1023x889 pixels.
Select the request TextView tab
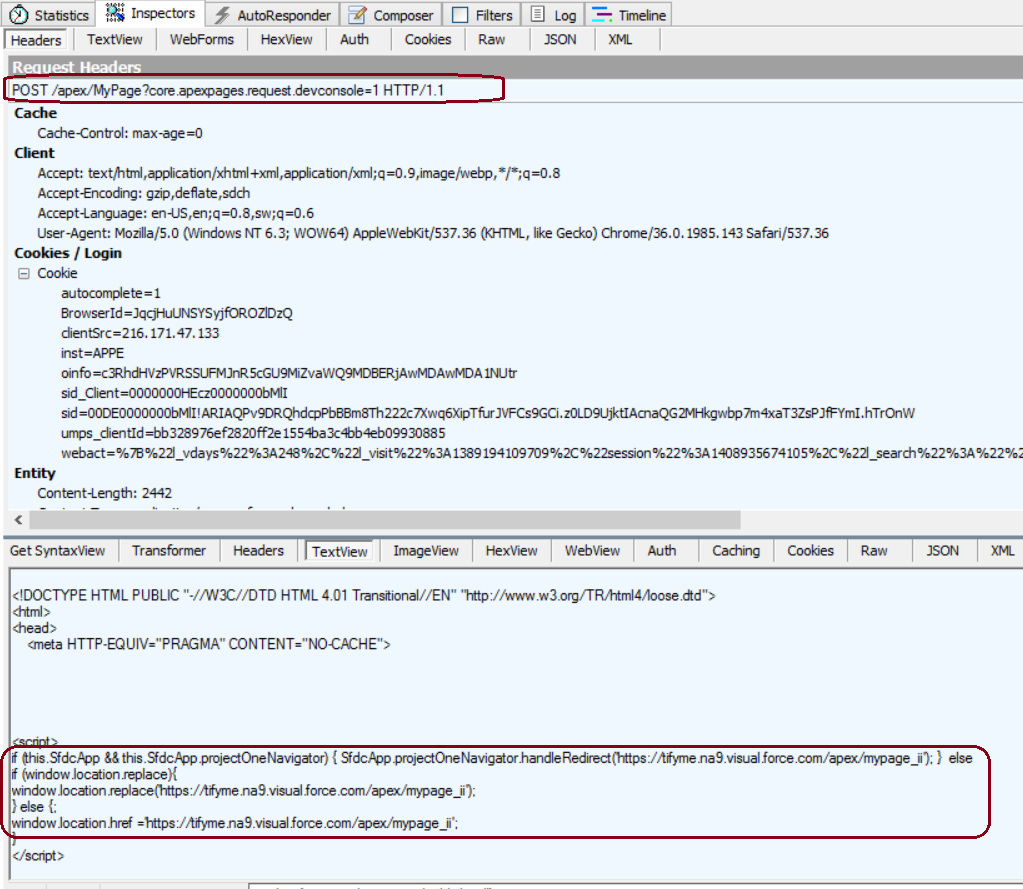coord(115,39)
